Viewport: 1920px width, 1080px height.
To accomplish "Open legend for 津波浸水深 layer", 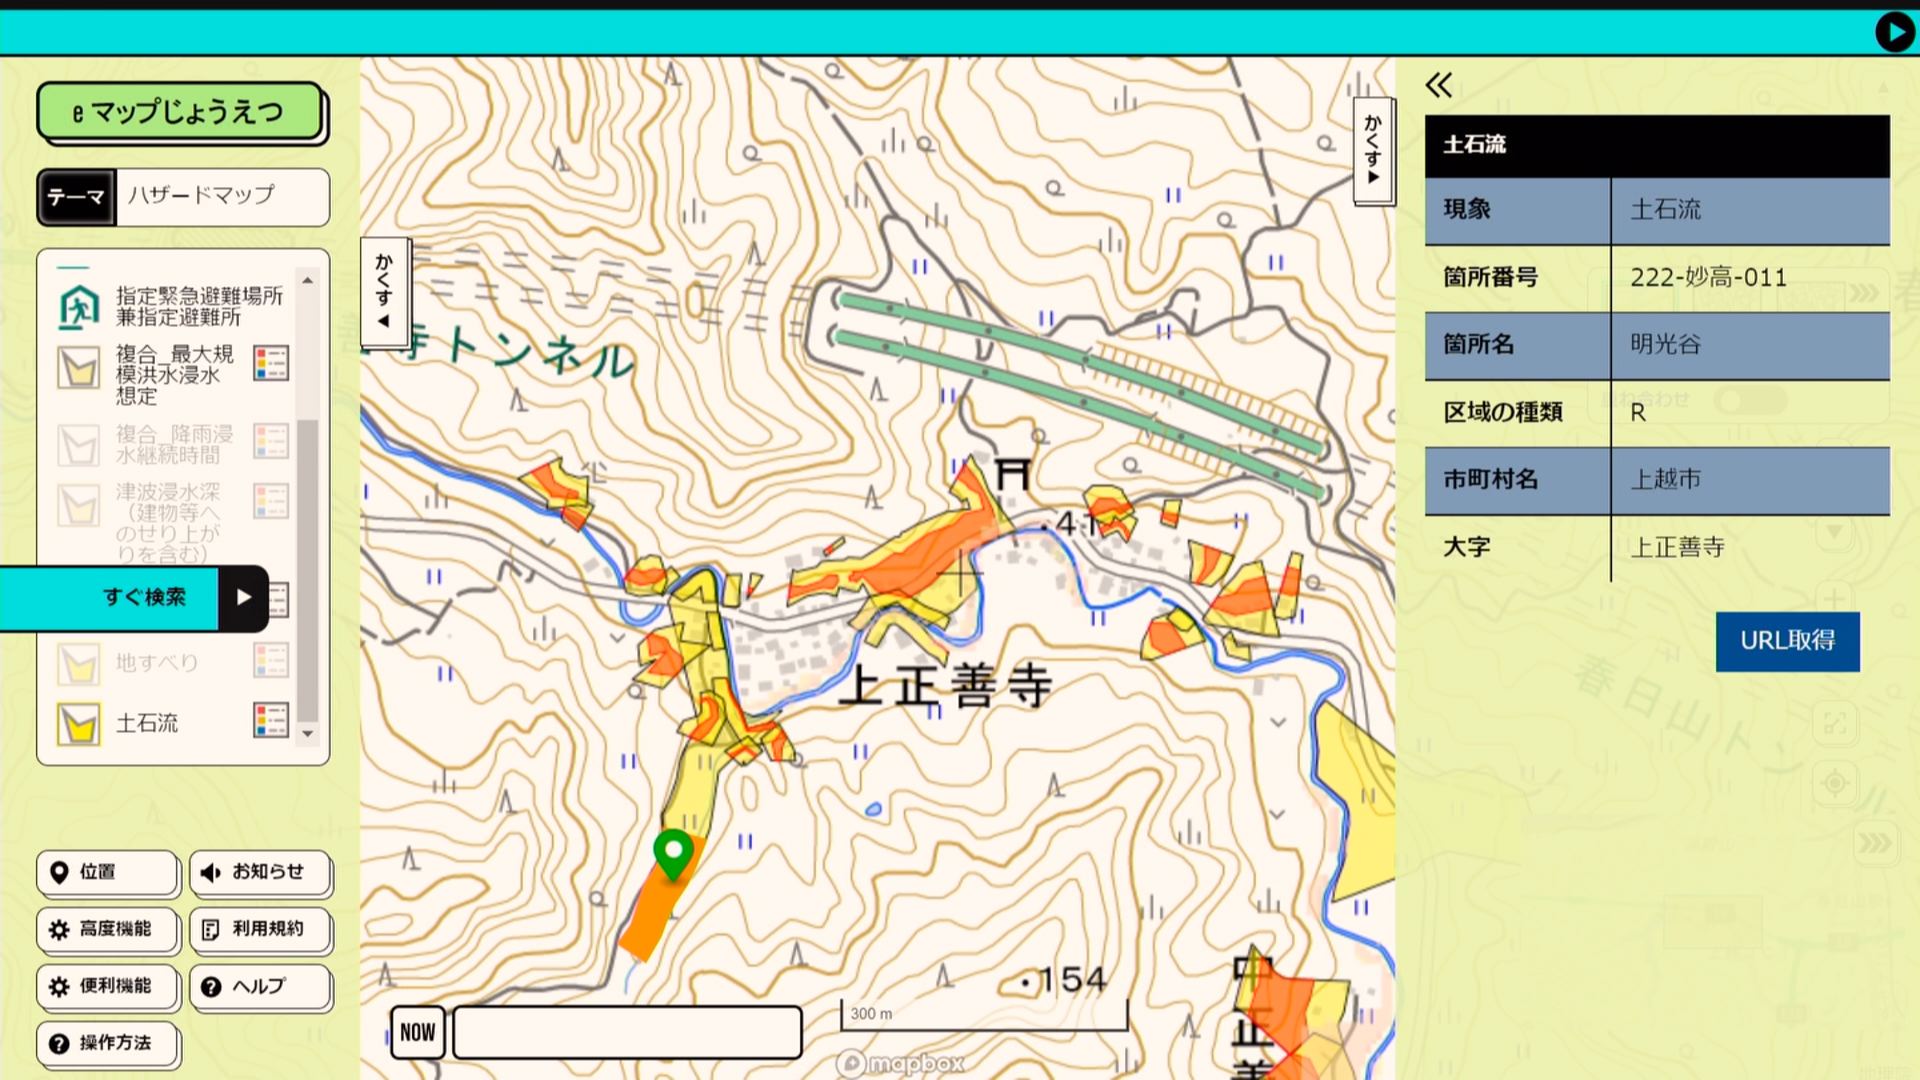I will (271, 501).
